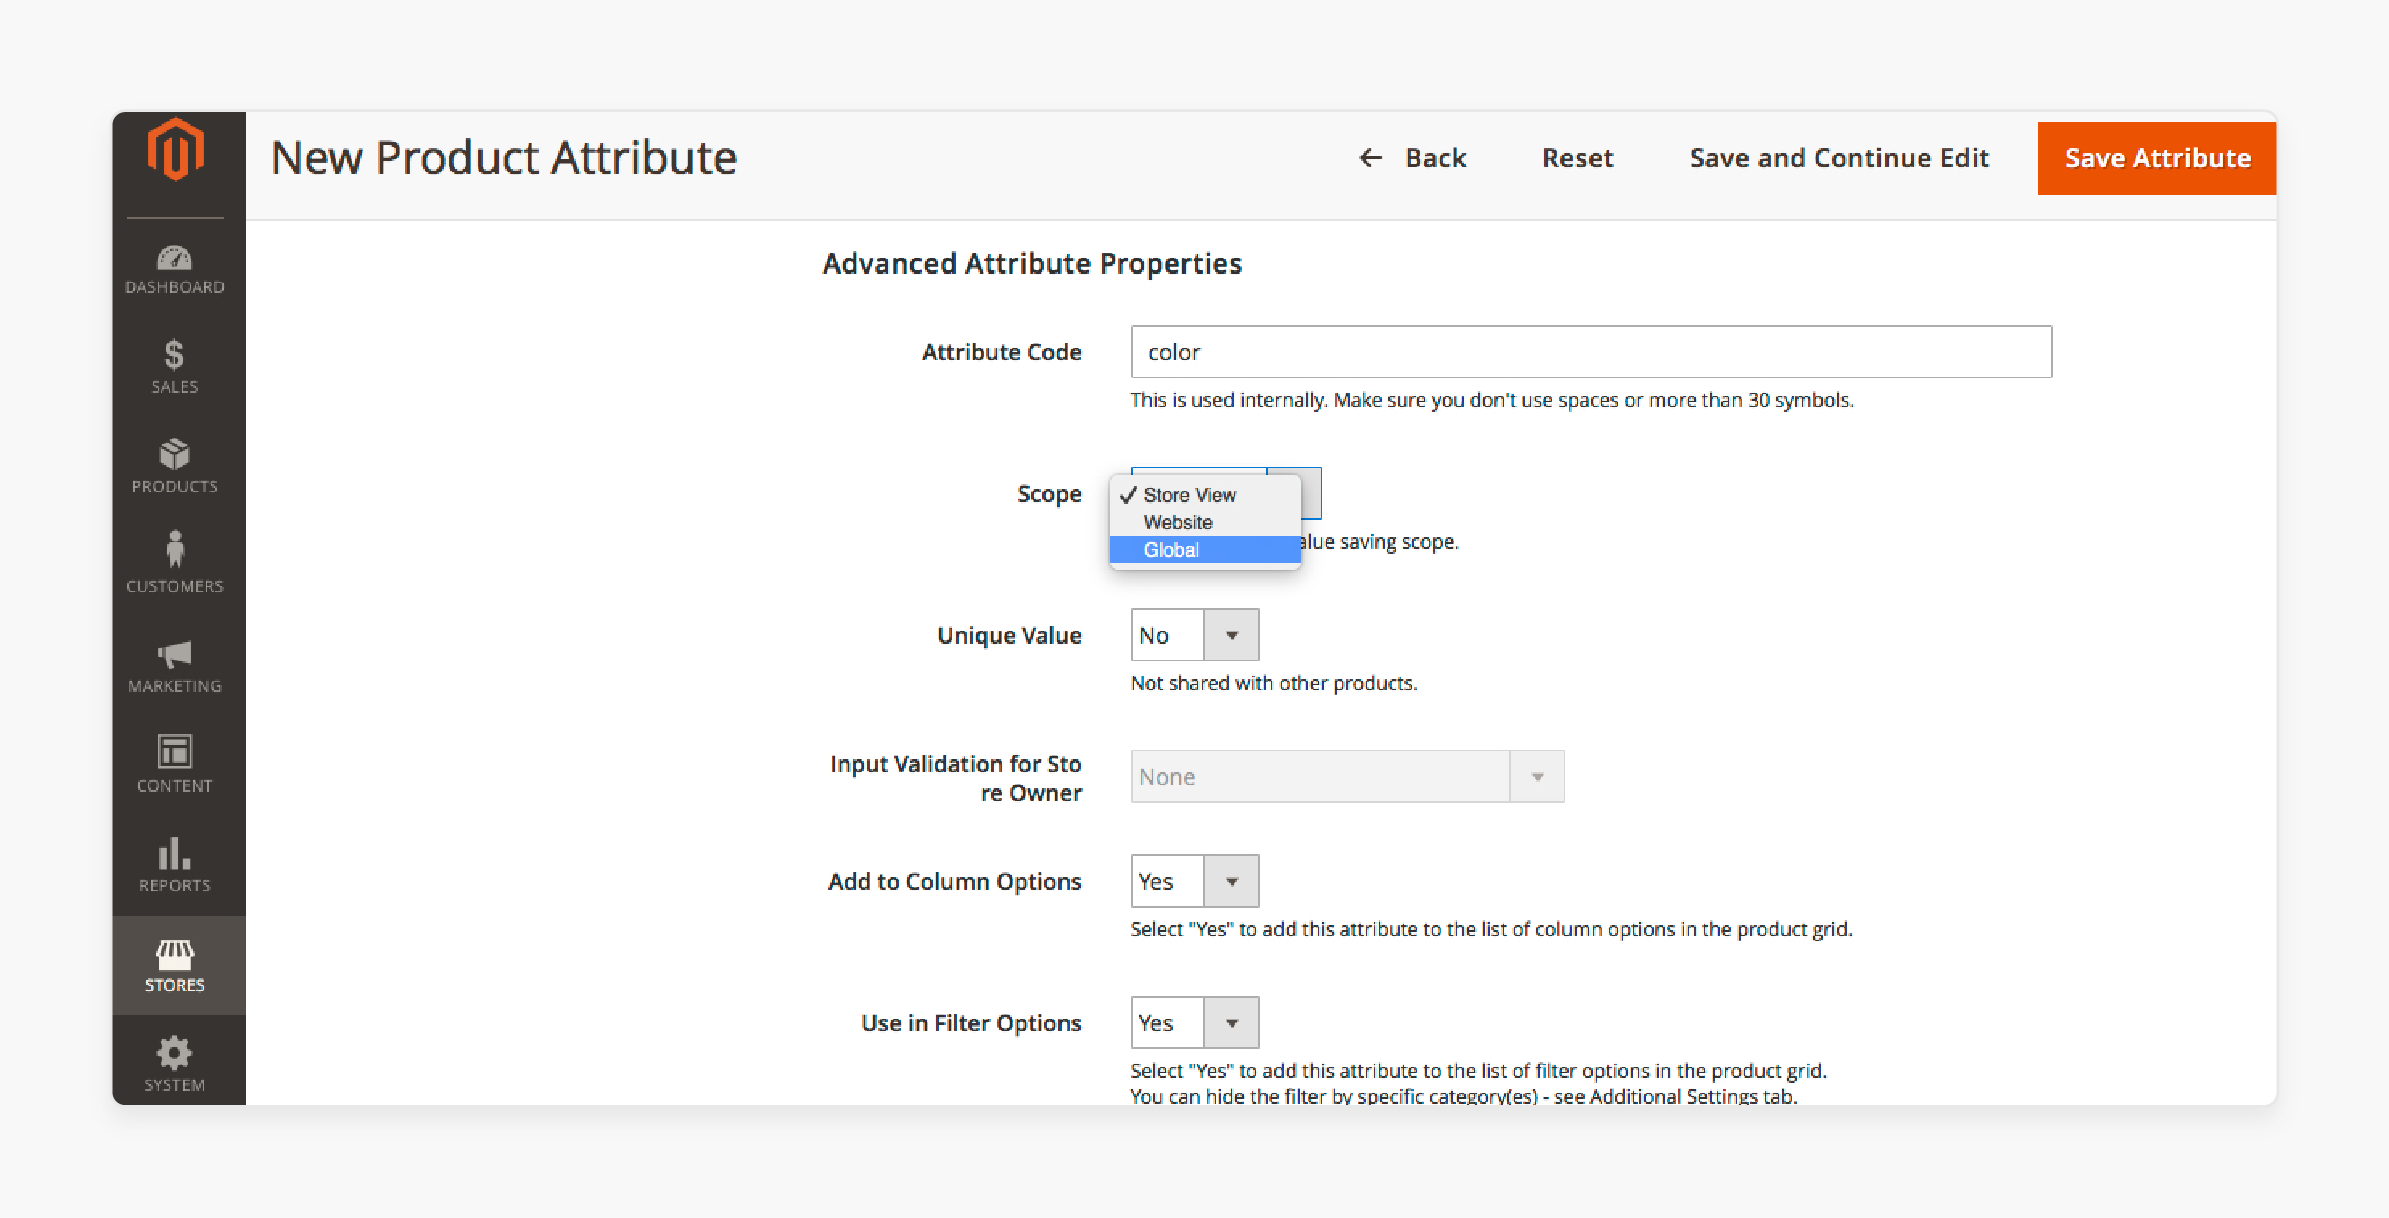Focus the Attribute Code input field
The width and height of the screenshot is (2389, 1218).
click(x=1591, y=352)
